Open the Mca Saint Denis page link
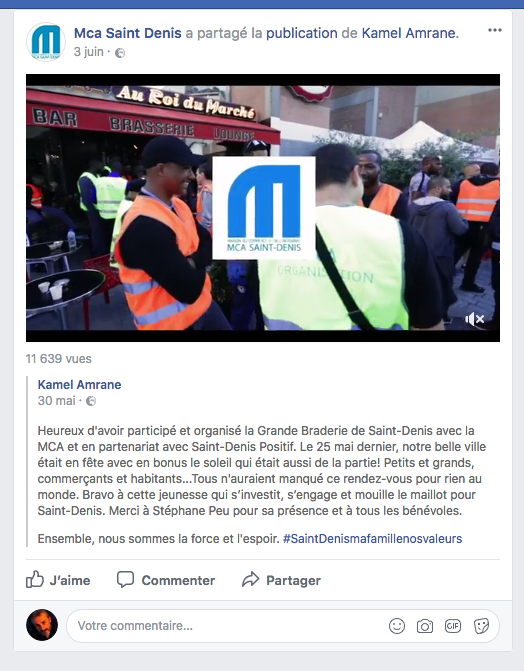Screen dimensions: 524x671 pos(128,33)
